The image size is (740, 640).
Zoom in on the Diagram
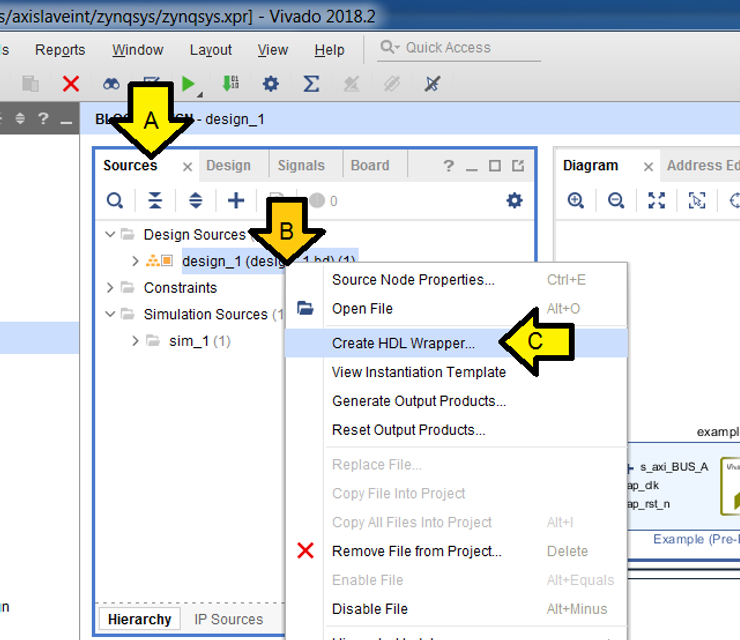[x=576, y=201]
